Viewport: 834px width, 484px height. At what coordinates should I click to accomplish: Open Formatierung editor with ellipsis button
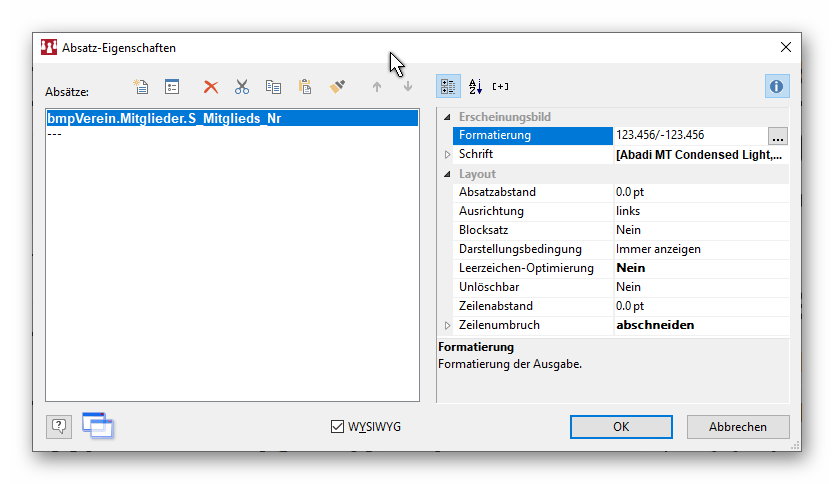click(777, 137)
